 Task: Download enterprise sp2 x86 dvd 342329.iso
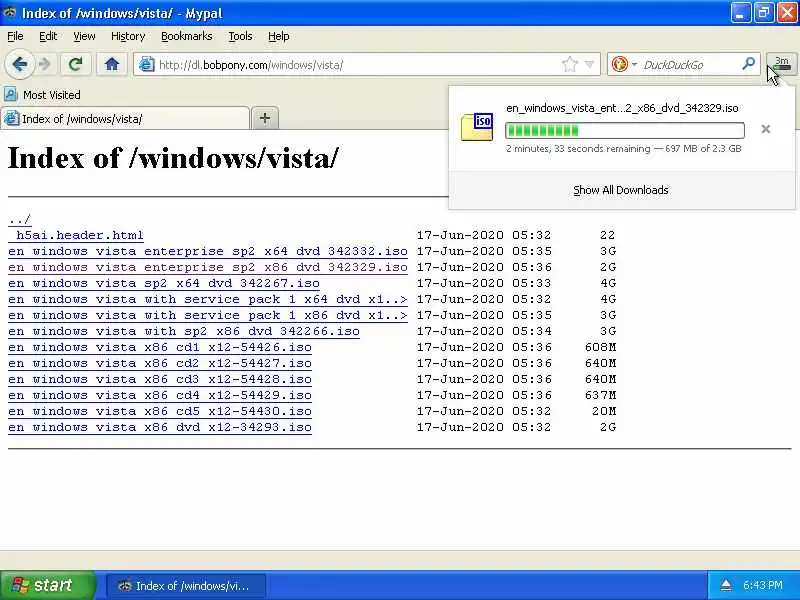208,267
